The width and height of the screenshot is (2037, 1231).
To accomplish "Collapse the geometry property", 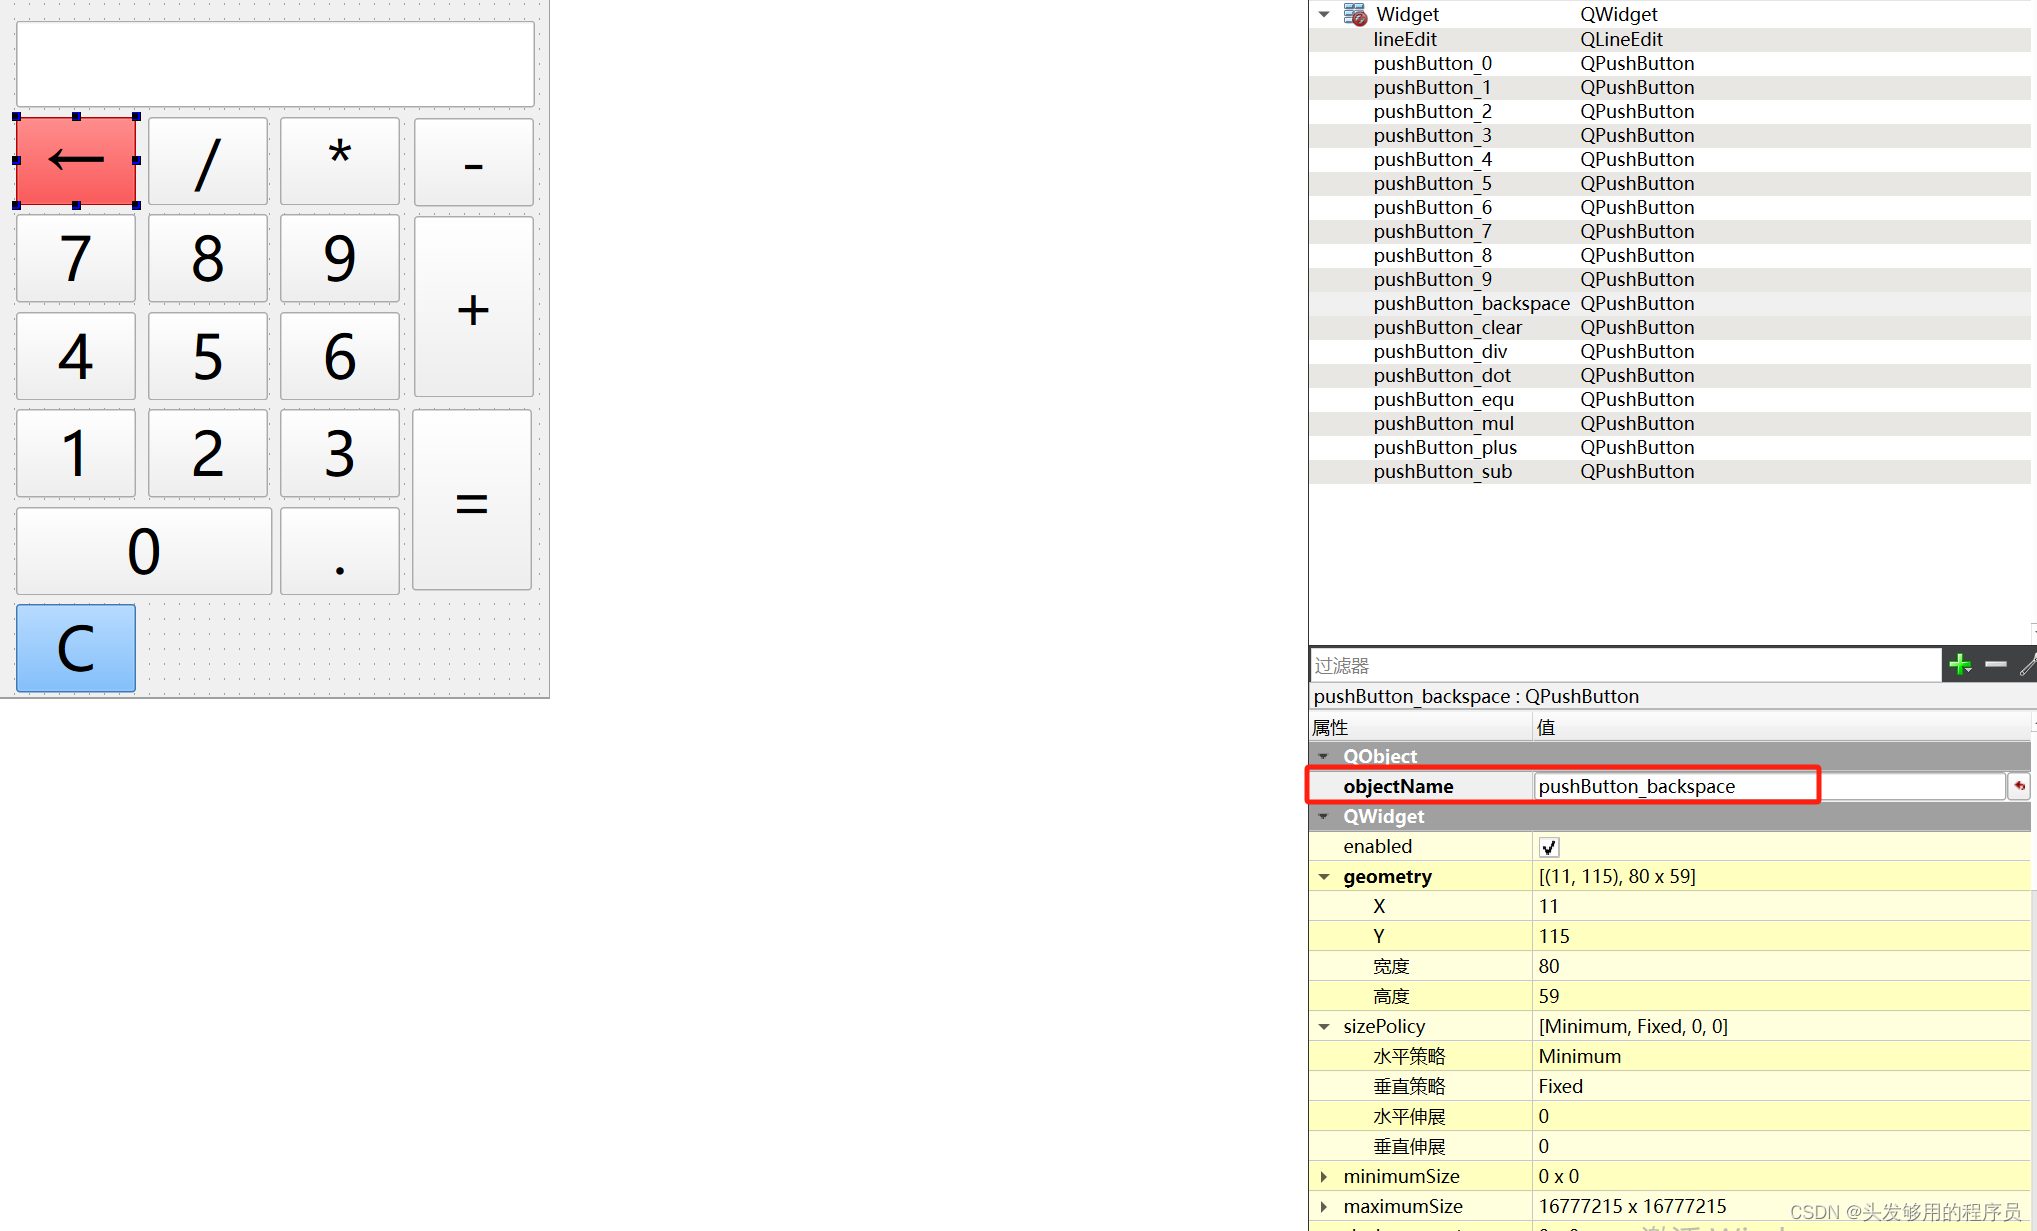I will point(1324,877).
